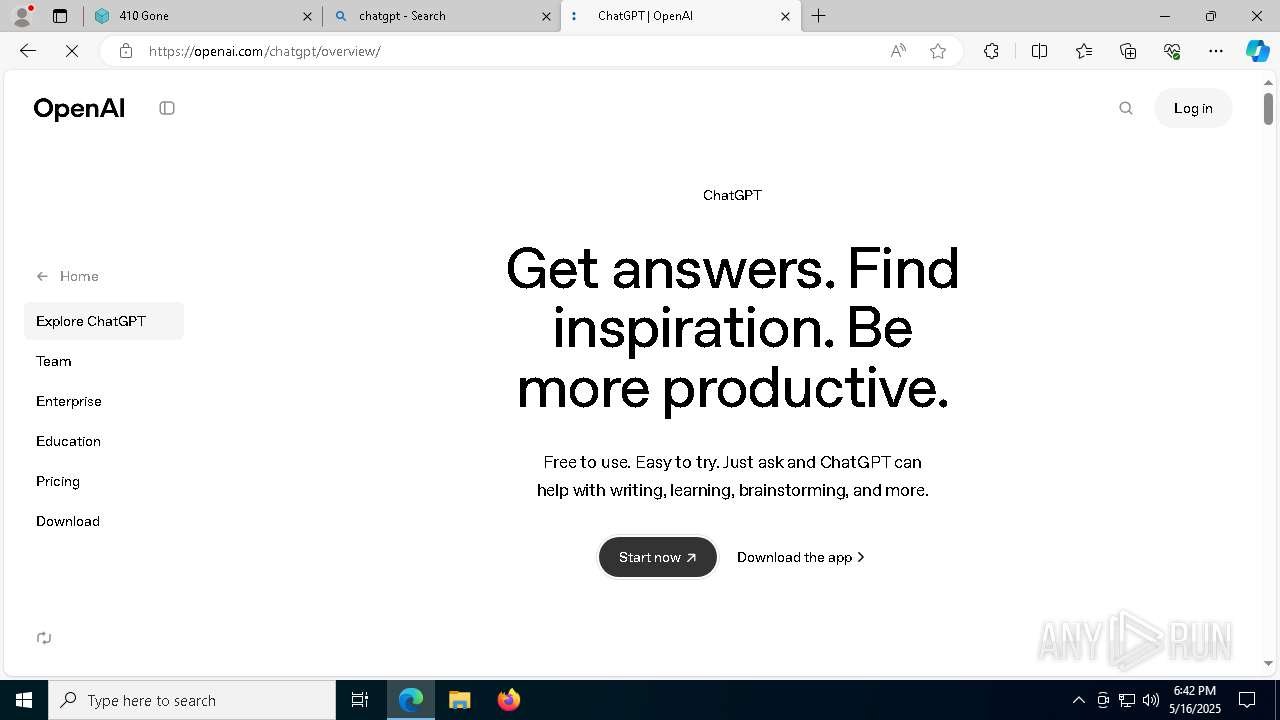Click the Download the app link
This screenshot has width=1280, height=720.
[801, 557]
